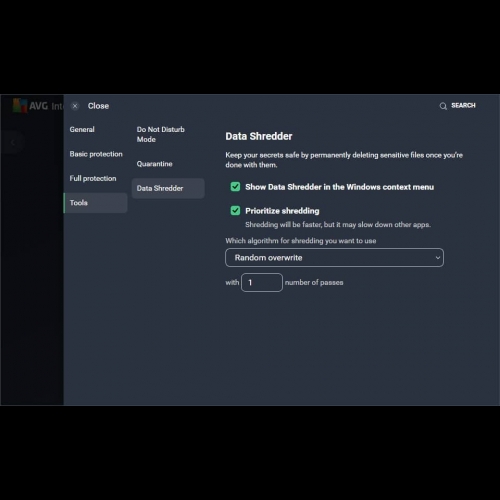Click the Prioritize shredding label
Image resolution: width=500 pixels, height=500 pixels.
click(x=282, y=211)
